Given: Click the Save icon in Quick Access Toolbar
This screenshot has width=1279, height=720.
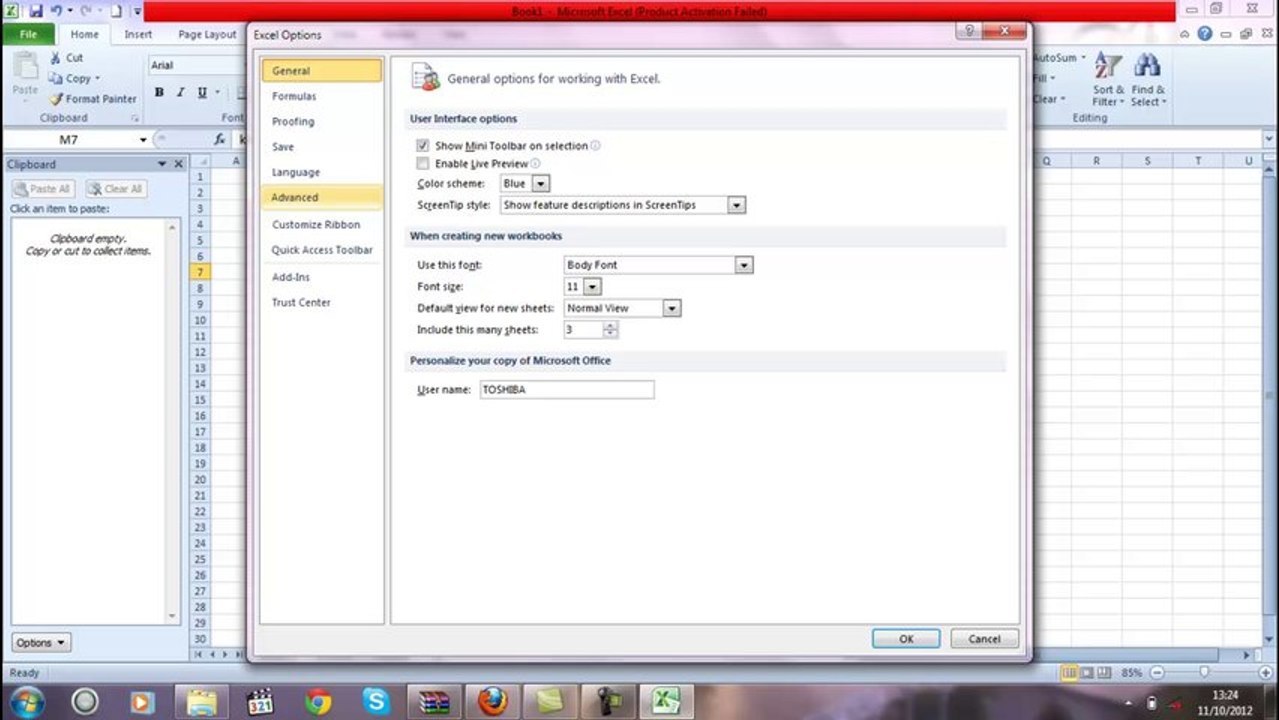Looking at the screenshot, I should pyautogui.click(x=36, y=11).
